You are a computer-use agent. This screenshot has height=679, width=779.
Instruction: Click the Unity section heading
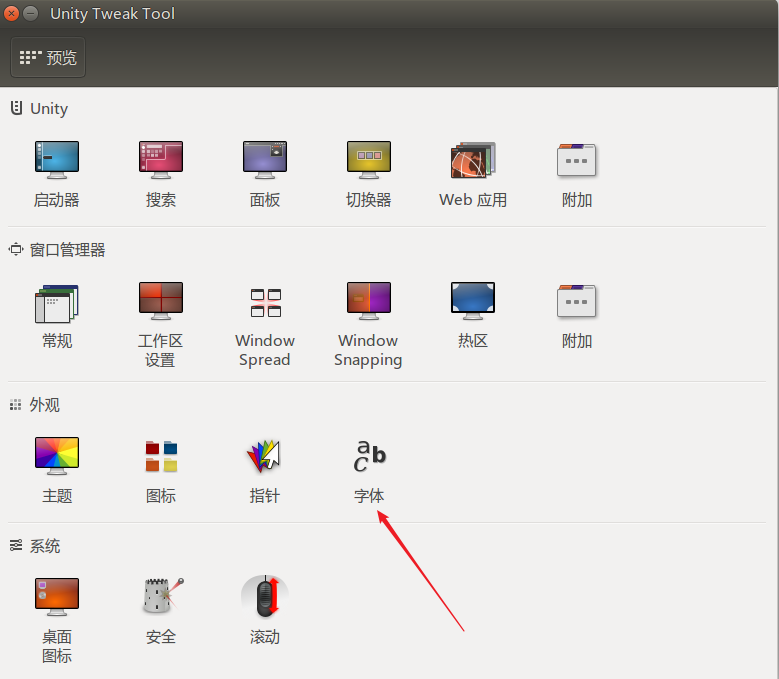[39, 108]
